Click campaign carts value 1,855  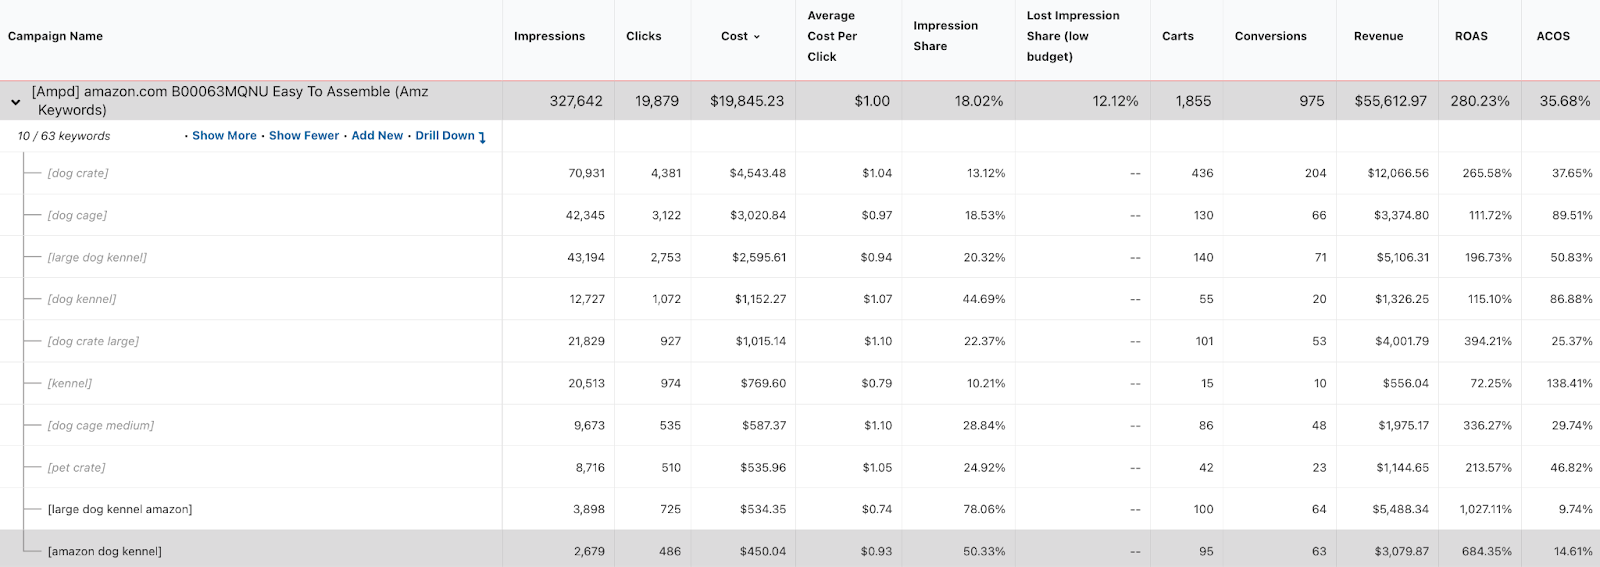[x=1193, y=101]
